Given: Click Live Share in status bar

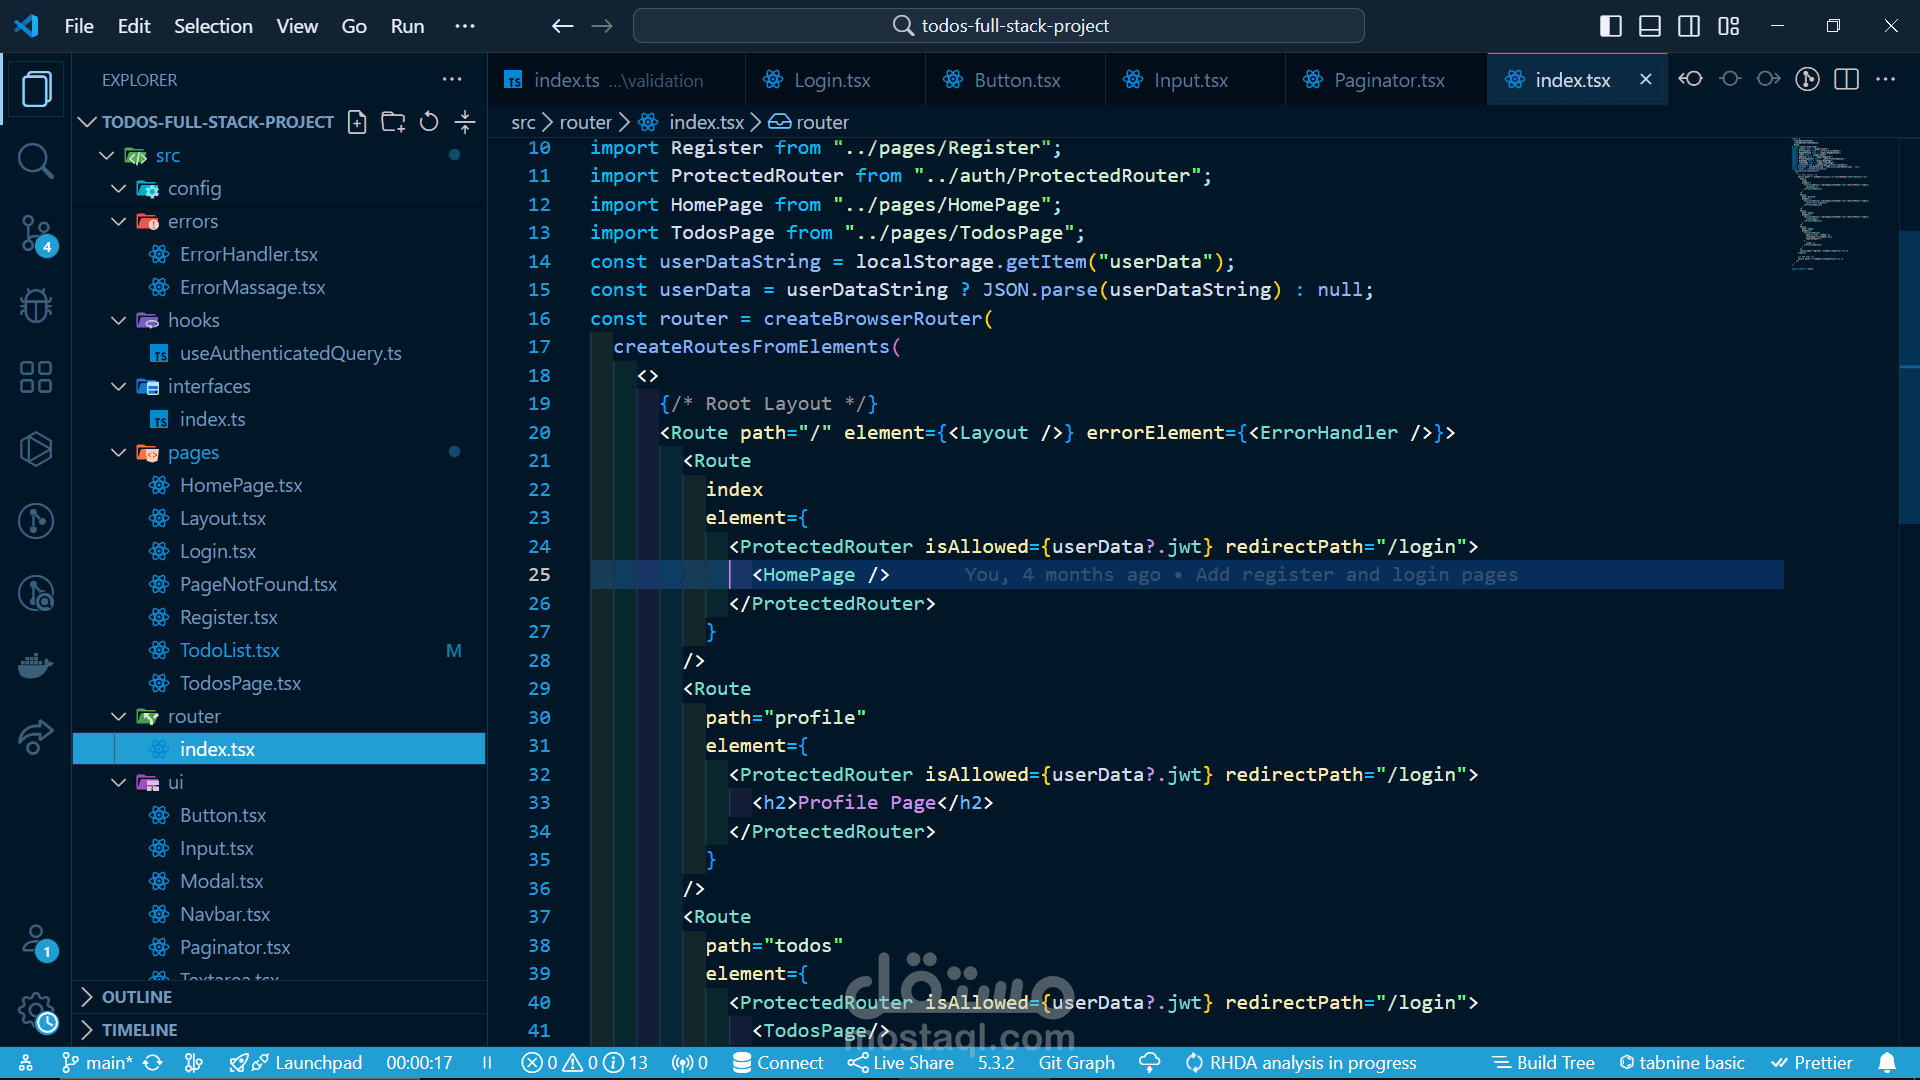Looking at the screenshot, I should tap(901, 1063).
